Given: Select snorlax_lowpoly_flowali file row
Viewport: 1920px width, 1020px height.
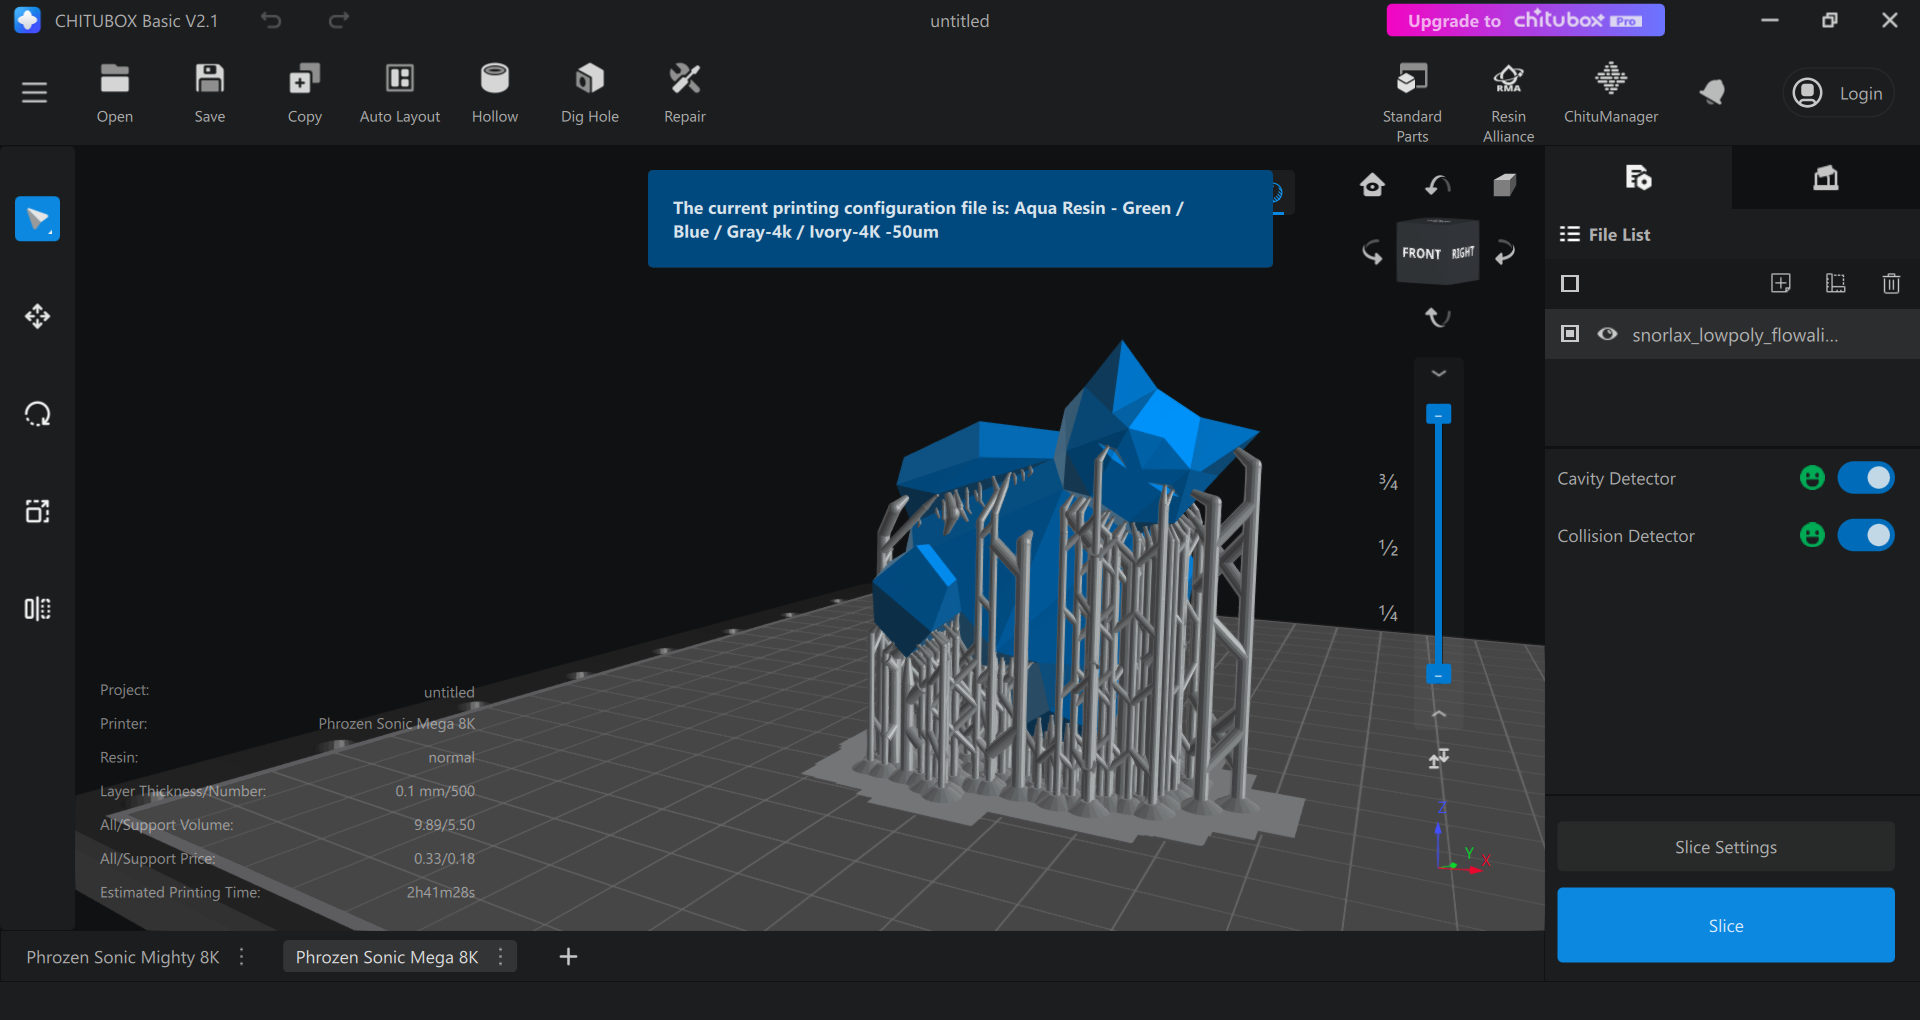Looking at the screenshot, I should [x=1732, y=334].
